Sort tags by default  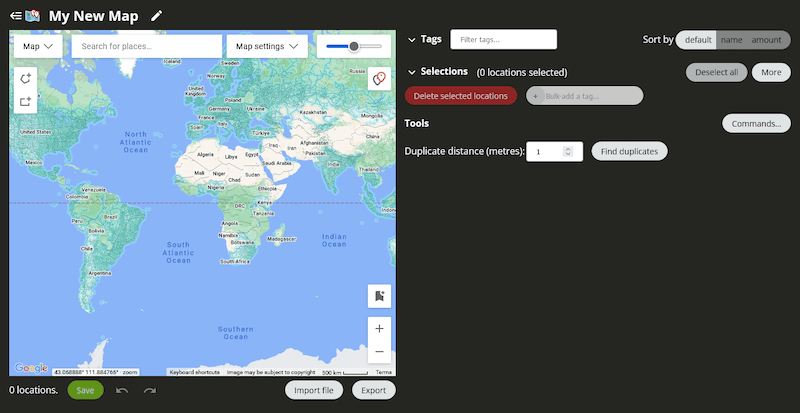(x=697, y=40)
